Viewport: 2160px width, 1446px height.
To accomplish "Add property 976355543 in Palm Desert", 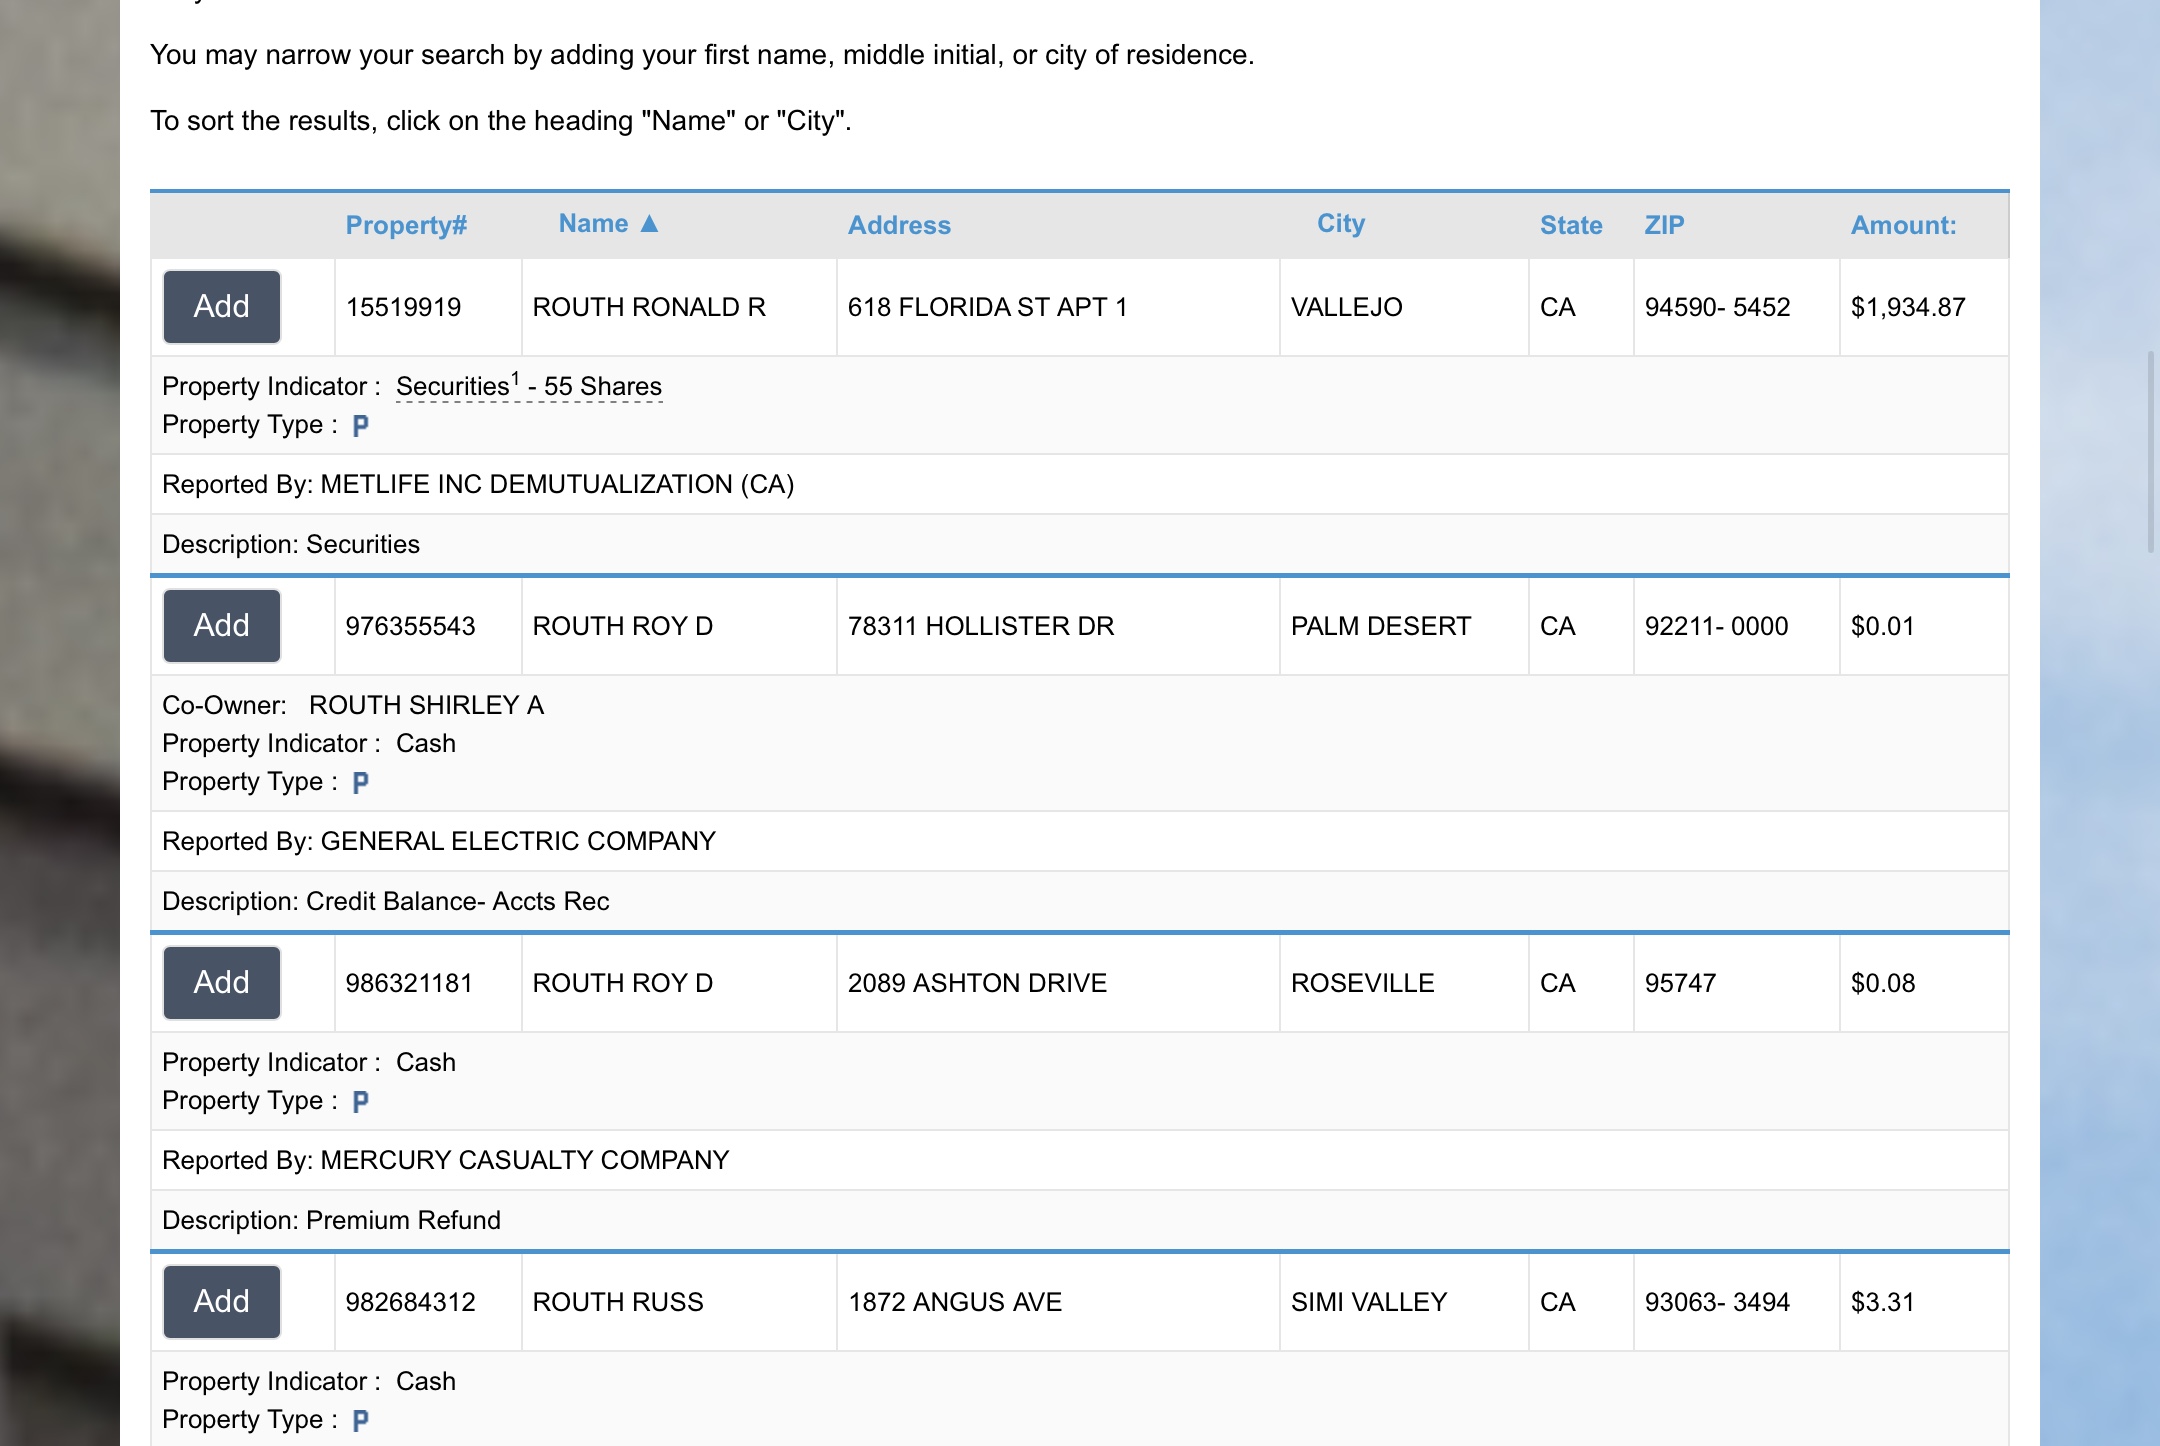I will 221,626.
